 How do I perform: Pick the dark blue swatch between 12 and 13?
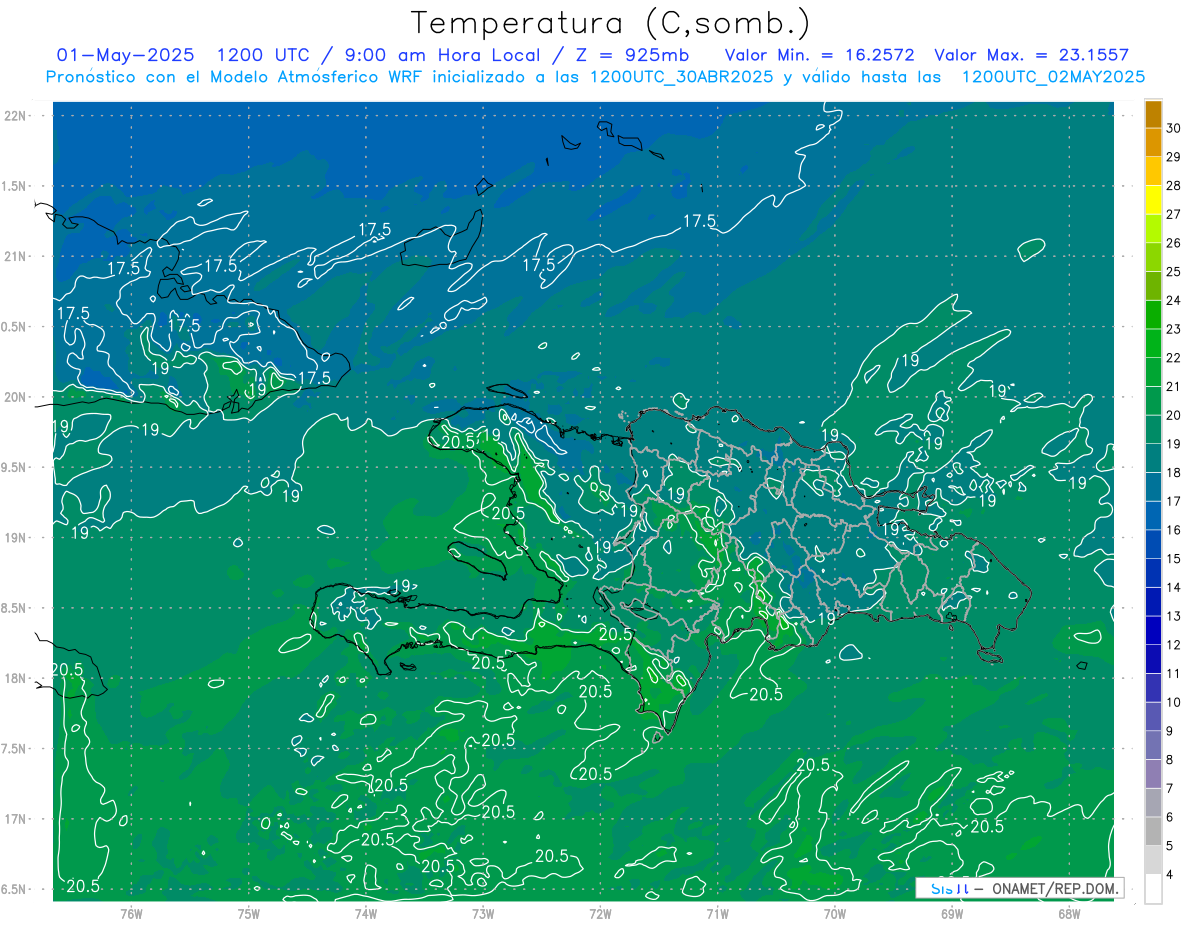[x=1154, y=630]
